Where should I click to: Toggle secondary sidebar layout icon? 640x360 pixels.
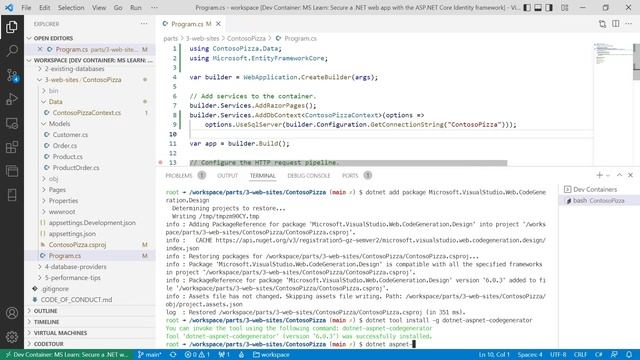(549, 8)
